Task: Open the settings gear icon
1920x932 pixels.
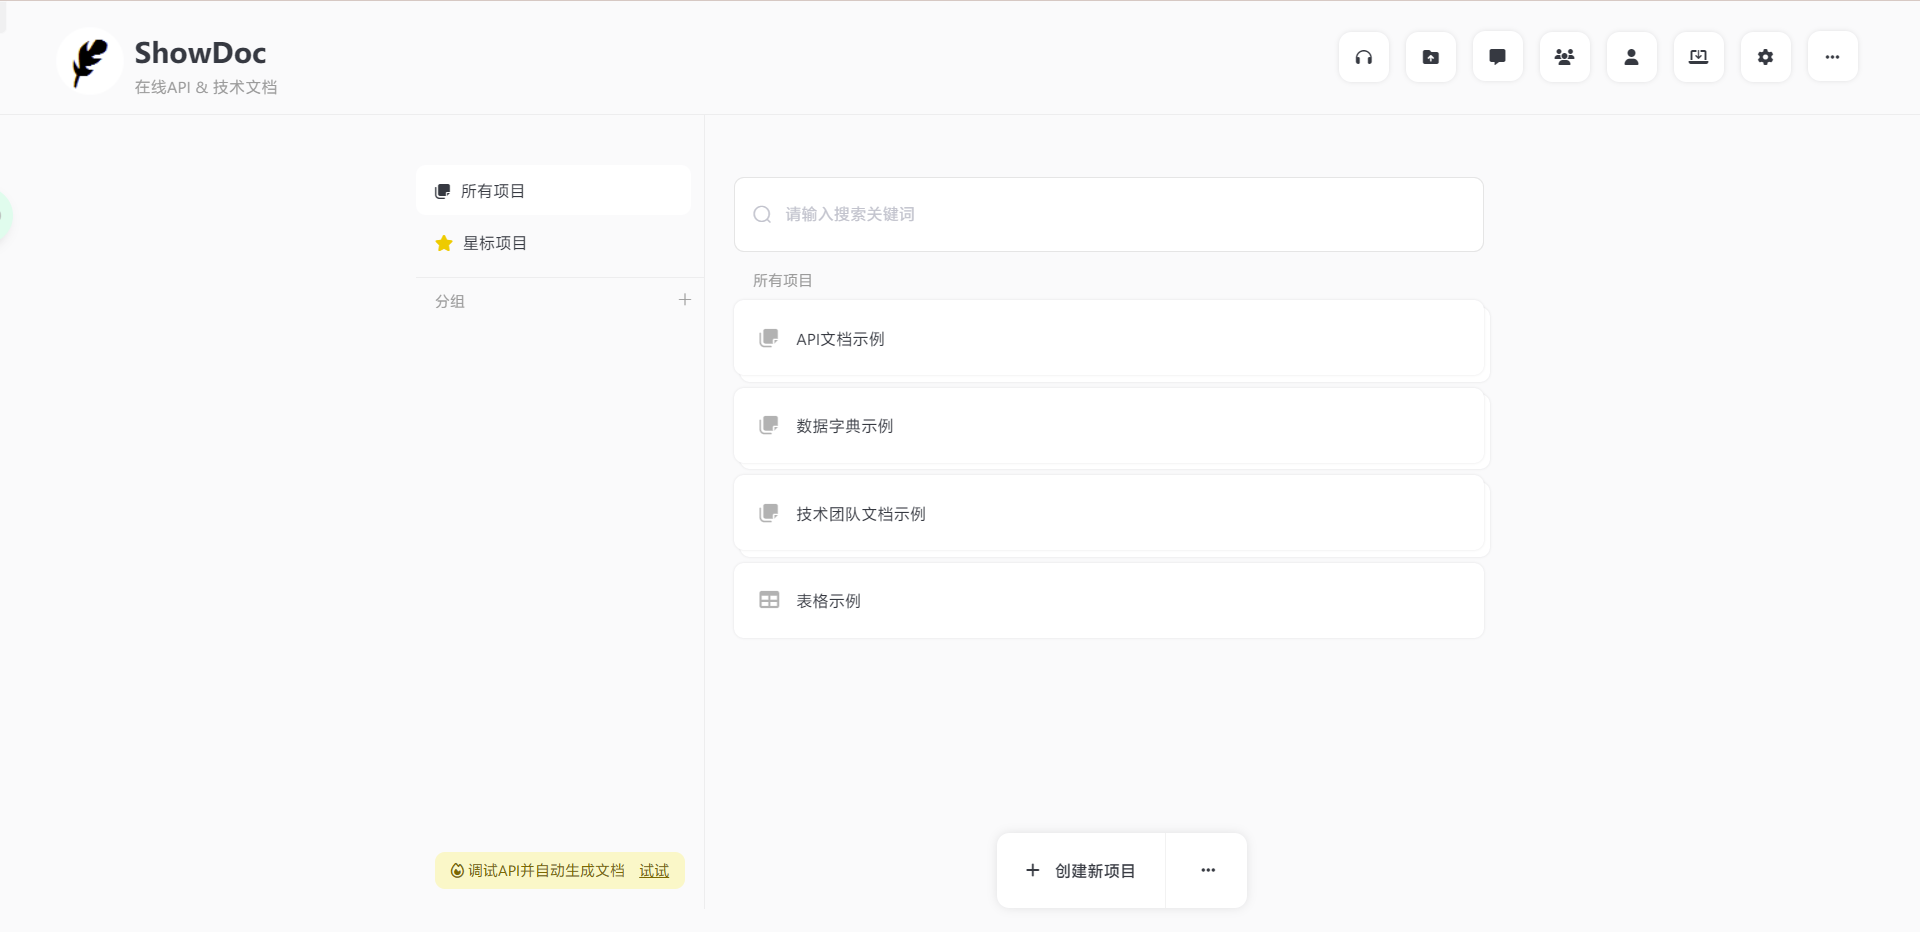Action: (1765, 57)
